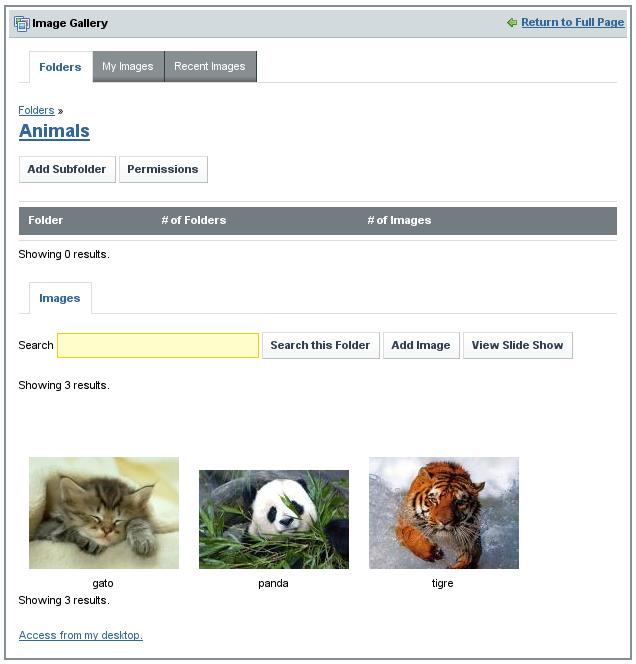Go to the Folders breadcrumb link
Screen dimensions: 636x664
click(36, 110)
